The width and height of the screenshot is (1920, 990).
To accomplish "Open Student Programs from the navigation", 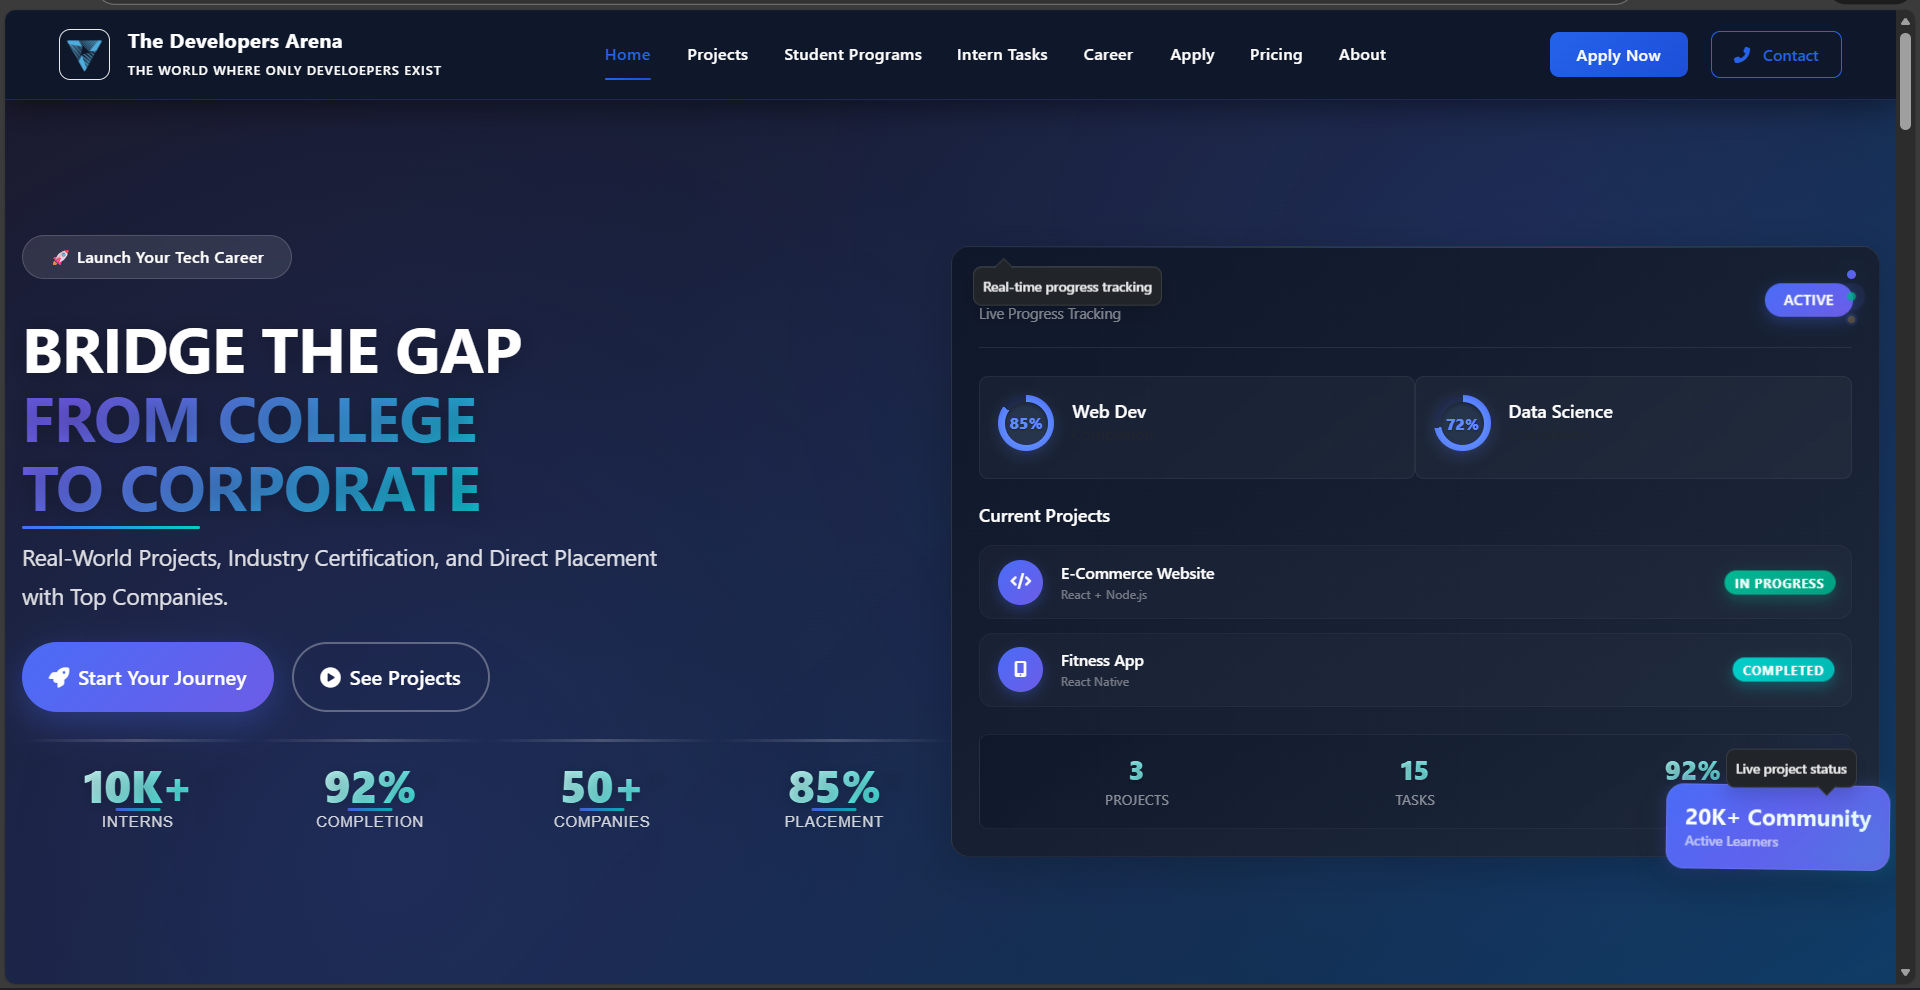I will click(852, 55).
